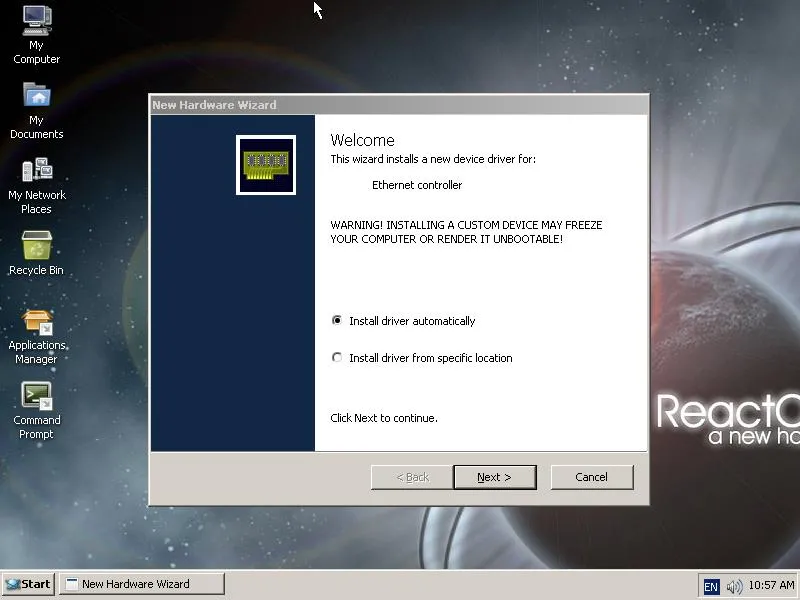Screen dimensions: 800x600
Task: Select Install driver automatically
Action: pyautogui.click(x=337, y=320)
